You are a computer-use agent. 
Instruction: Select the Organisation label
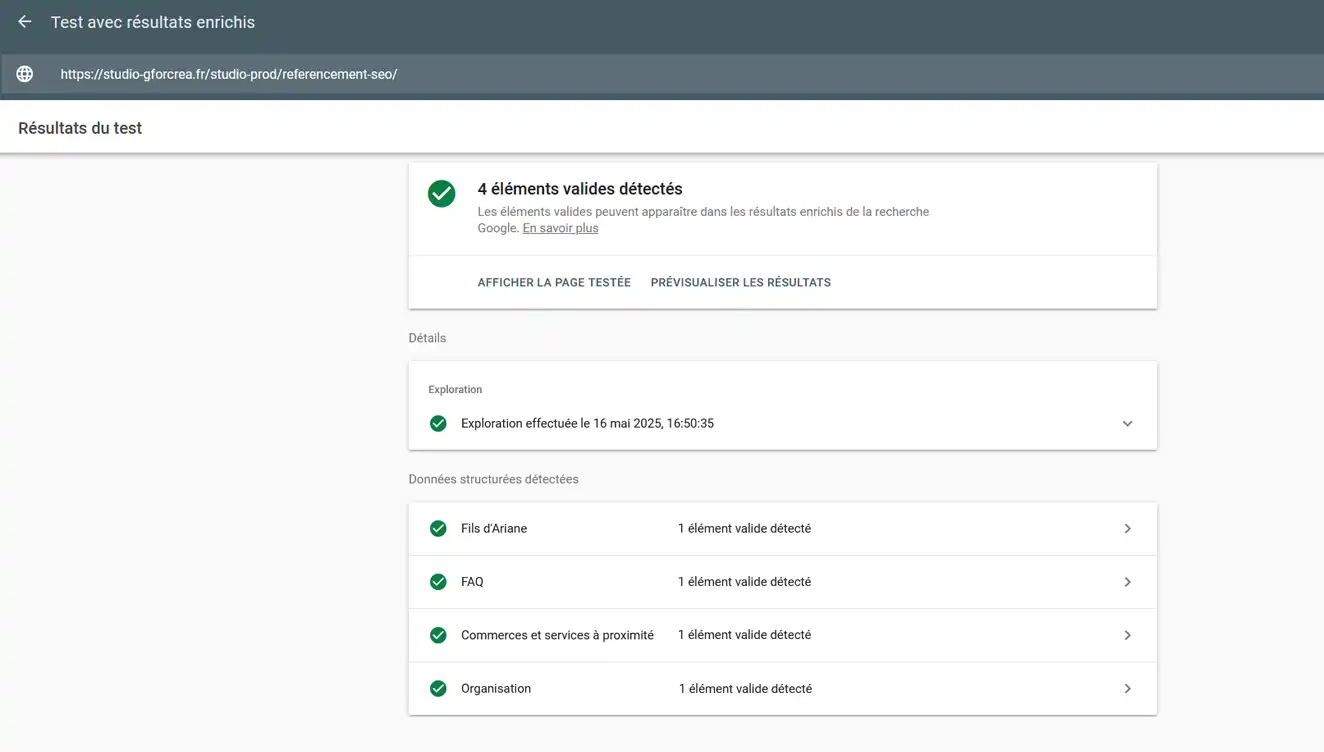tap(496, 689)
